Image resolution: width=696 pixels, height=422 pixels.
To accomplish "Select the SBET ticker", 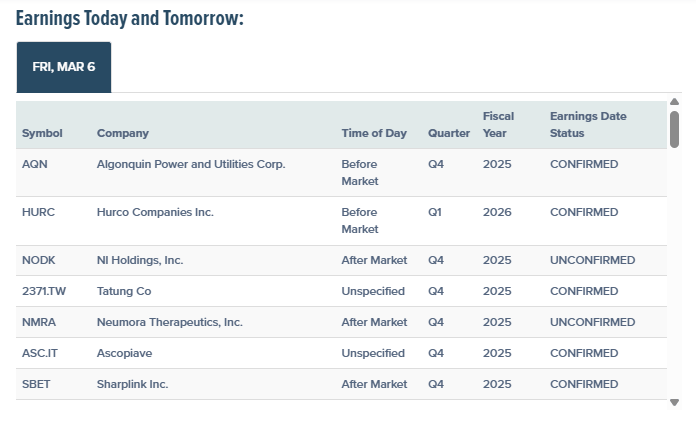I will pos(36,384).
